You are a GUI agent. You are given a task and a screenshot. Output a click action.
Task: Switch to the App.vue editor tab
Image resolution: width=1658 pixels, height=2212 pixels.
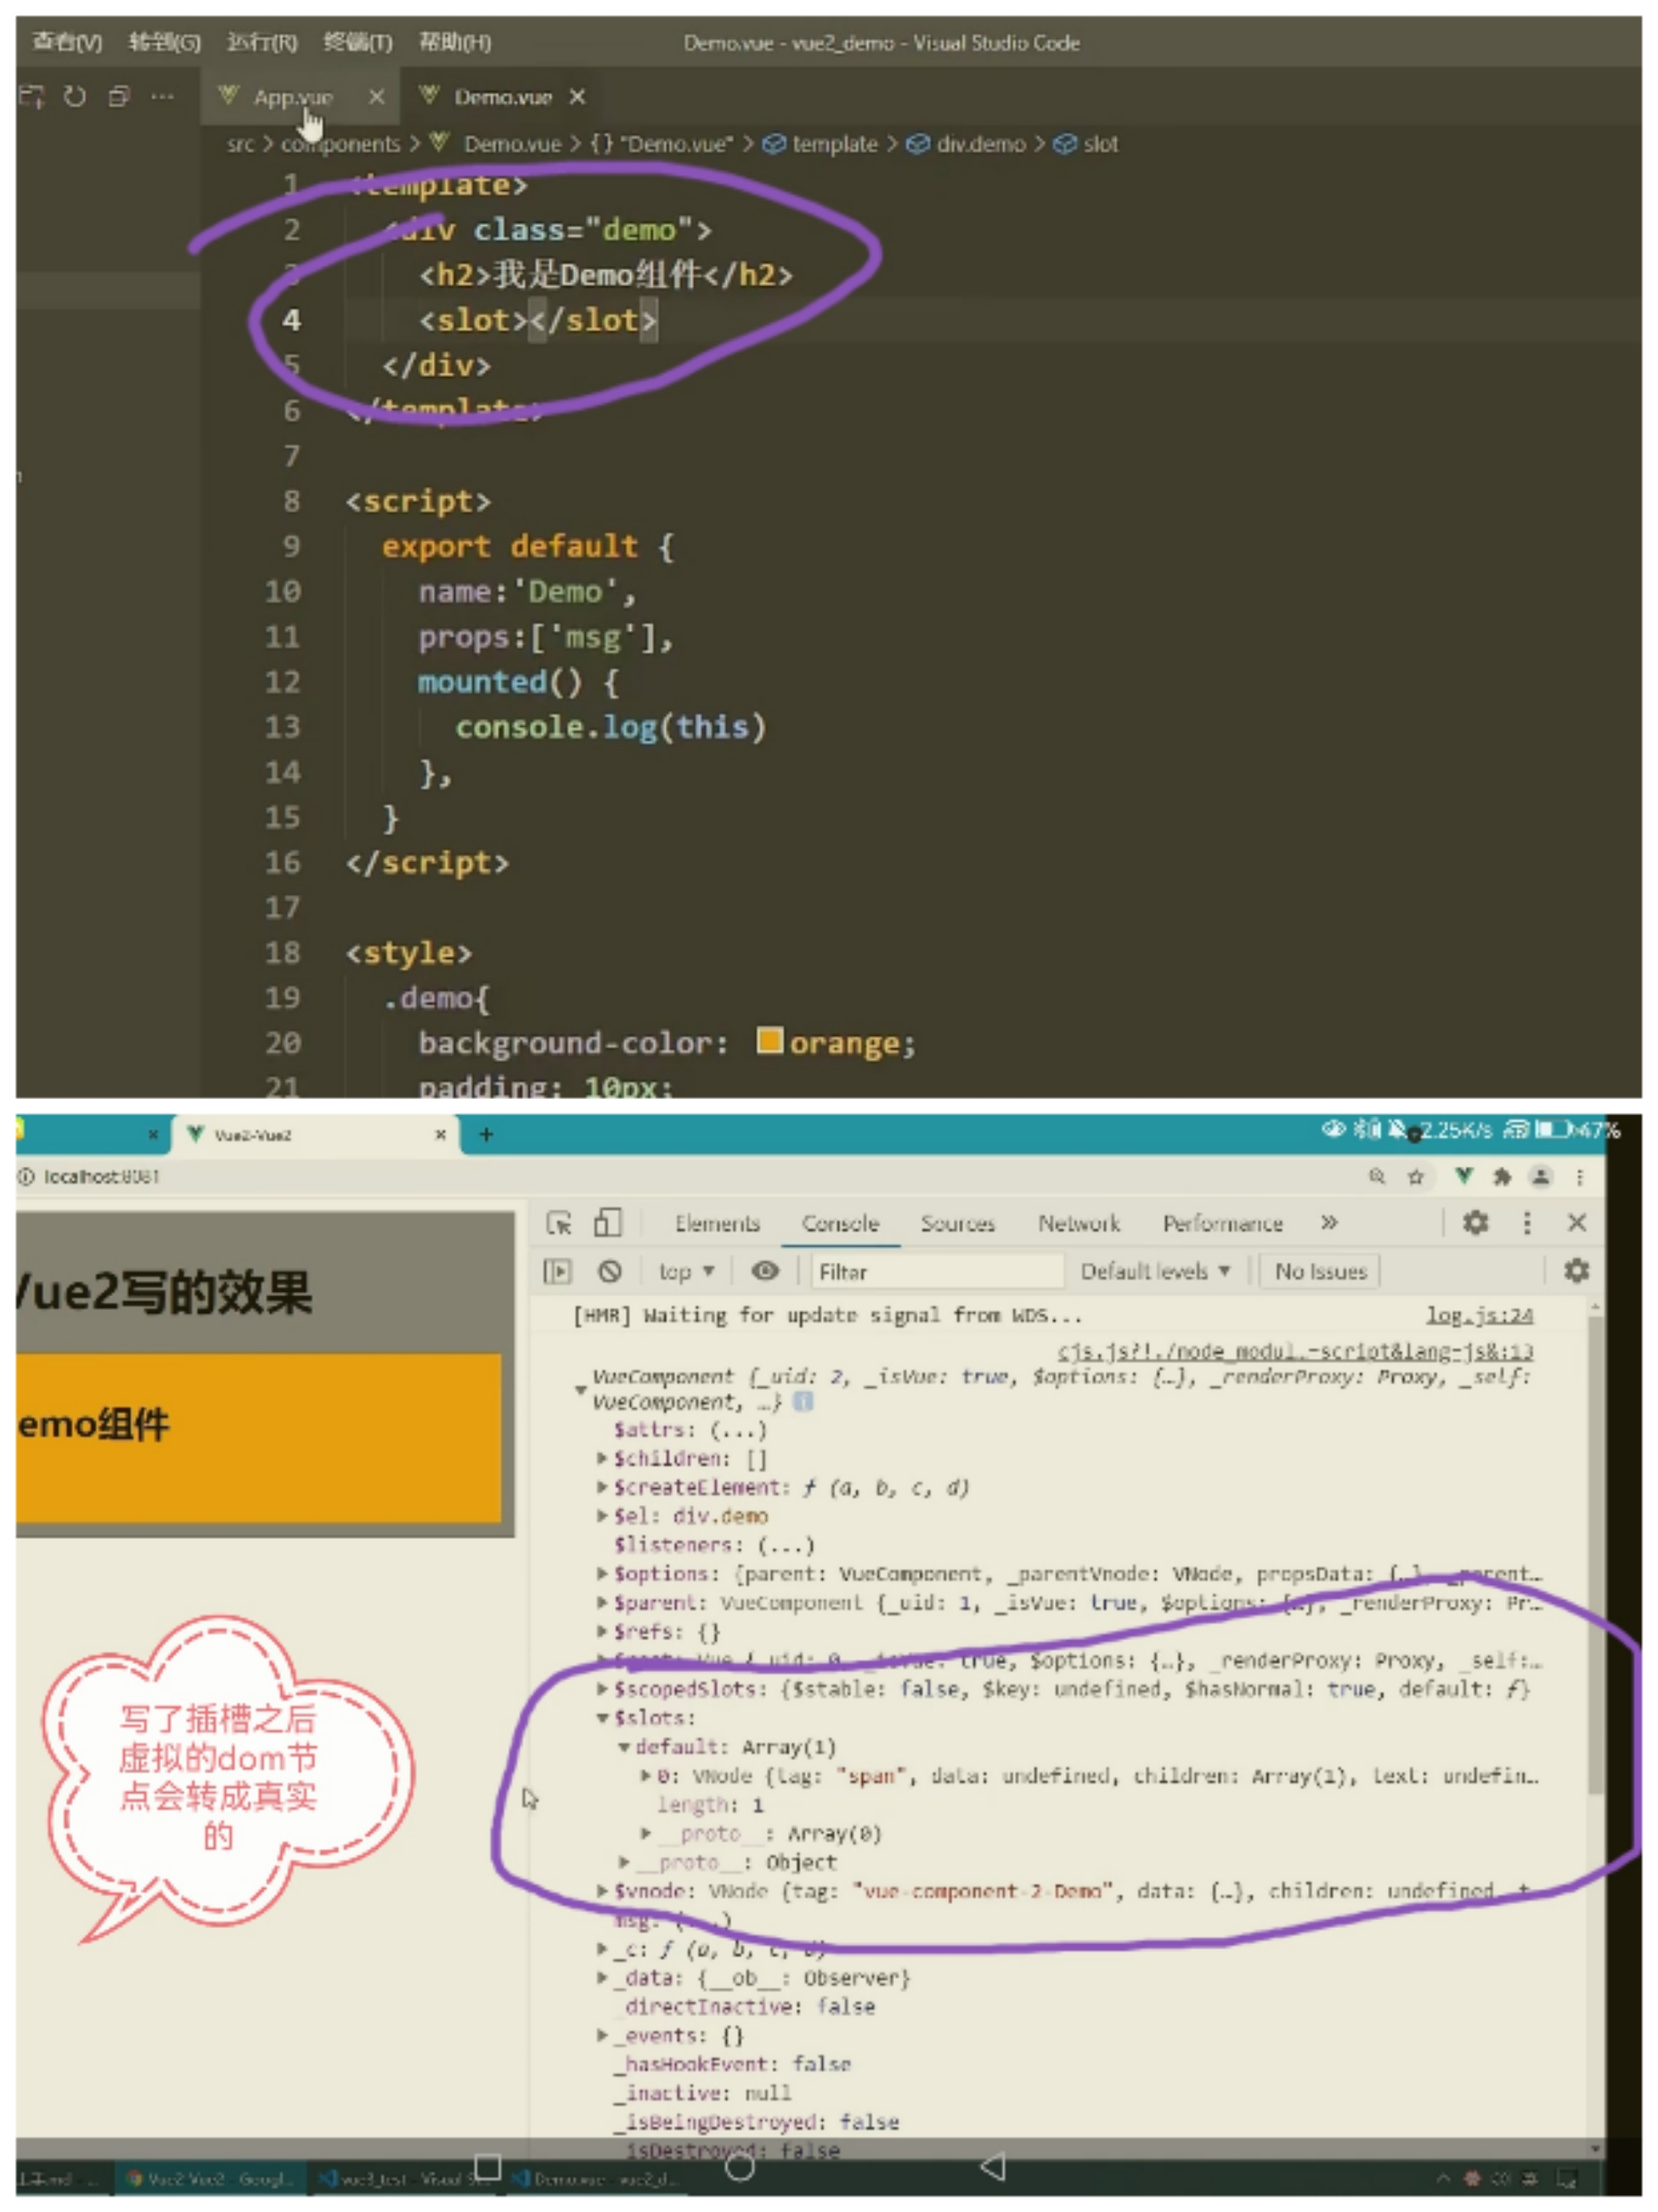[292, 97]
